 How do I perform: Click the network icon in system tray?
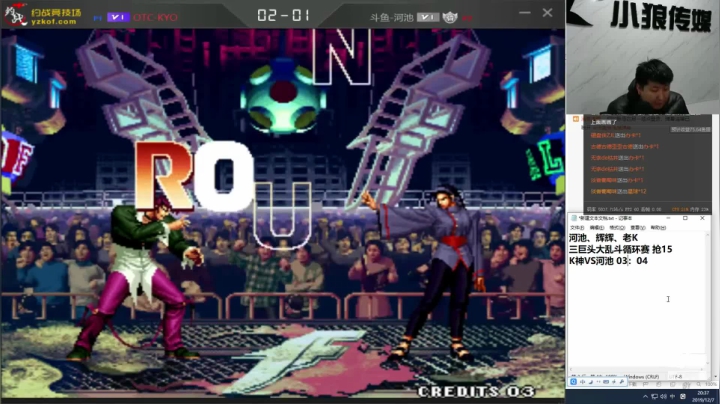[x=654, y=397]
